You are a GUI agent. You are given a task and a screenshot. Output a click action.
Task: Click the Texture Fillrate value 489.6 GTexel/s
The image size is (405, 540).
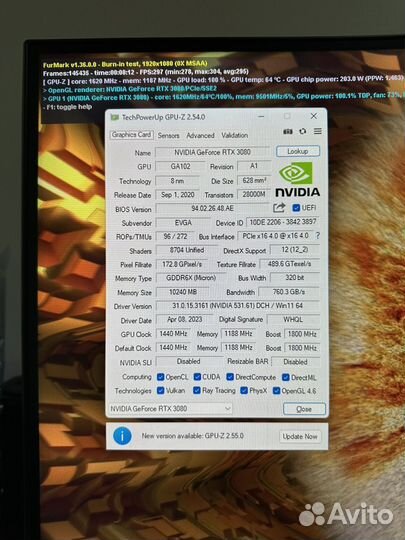[x=289, y=264]
